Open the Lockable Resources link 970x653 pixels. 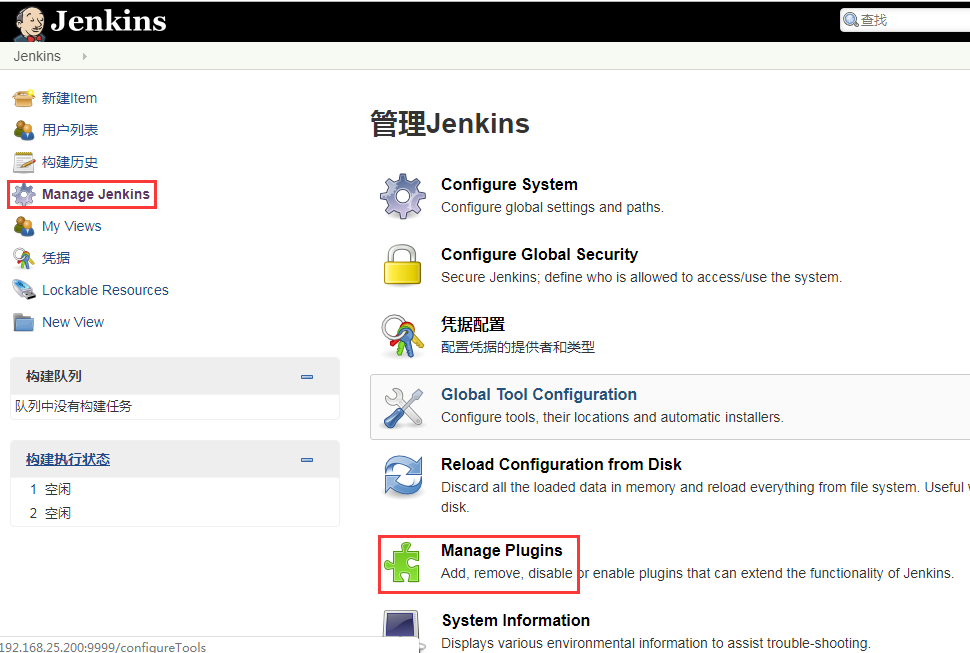(105, 290)
